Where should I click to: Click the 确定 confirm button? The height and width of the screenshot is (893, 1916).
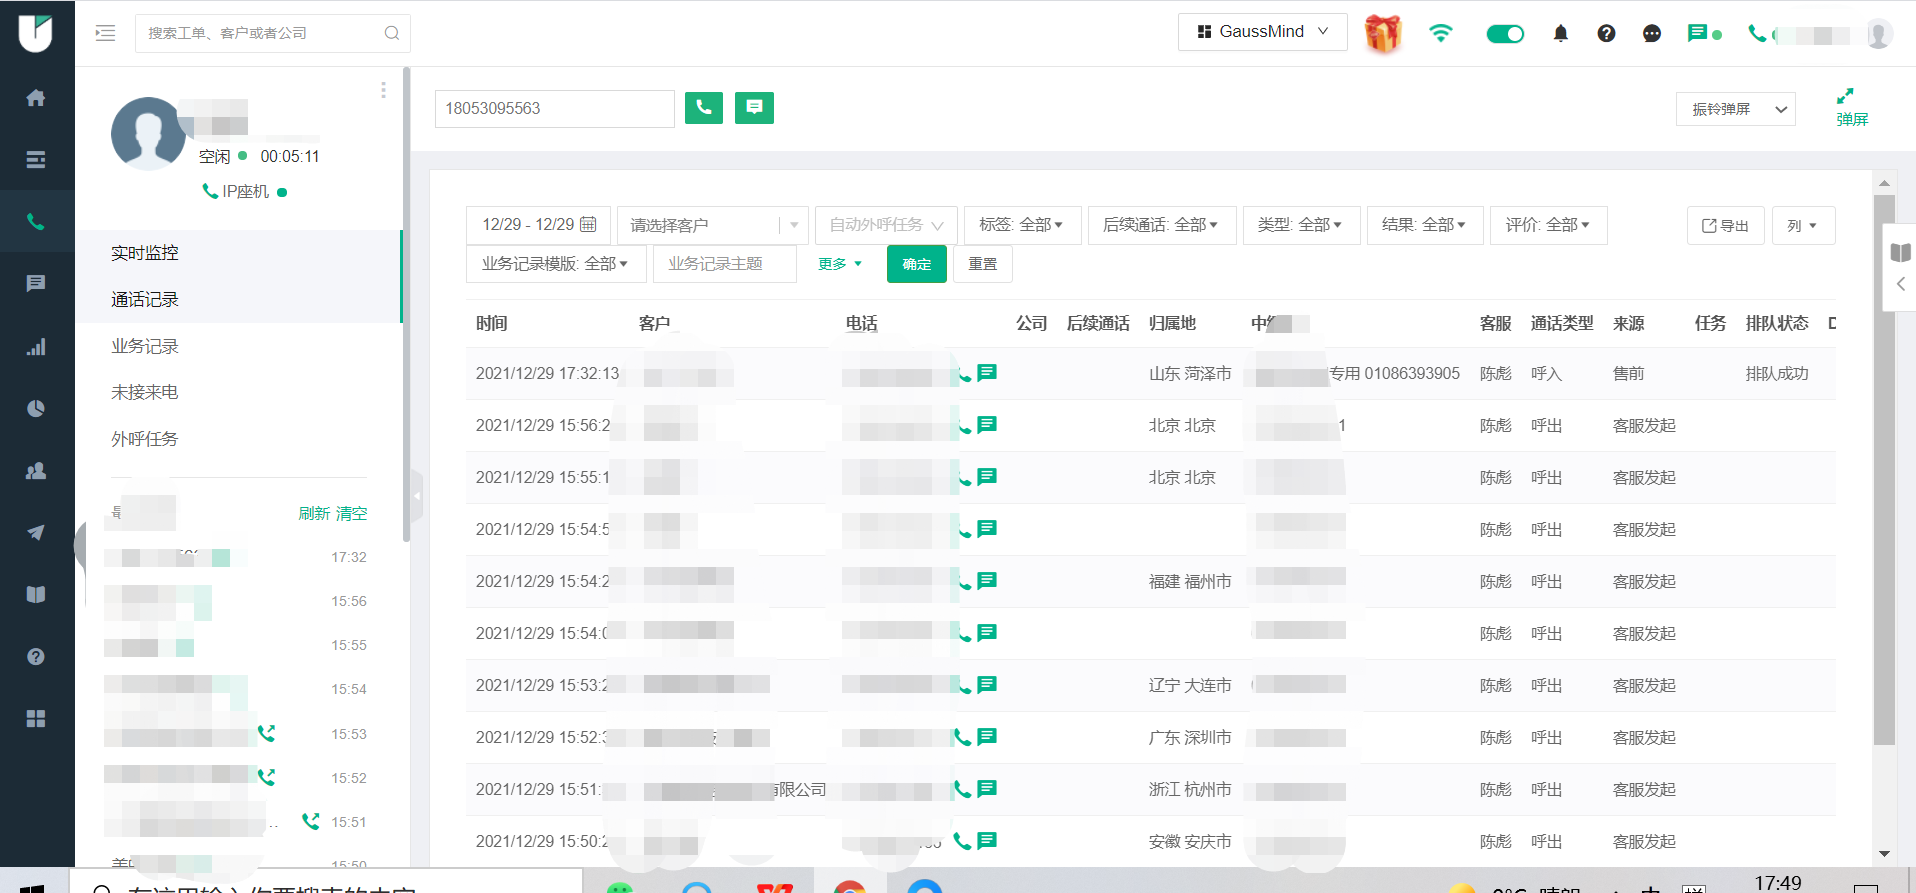click(917, 264)
